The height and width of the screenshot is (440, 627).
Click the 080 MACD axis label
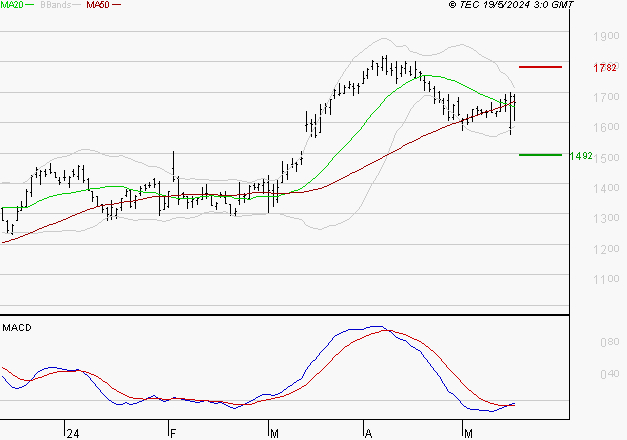[610, 342]
